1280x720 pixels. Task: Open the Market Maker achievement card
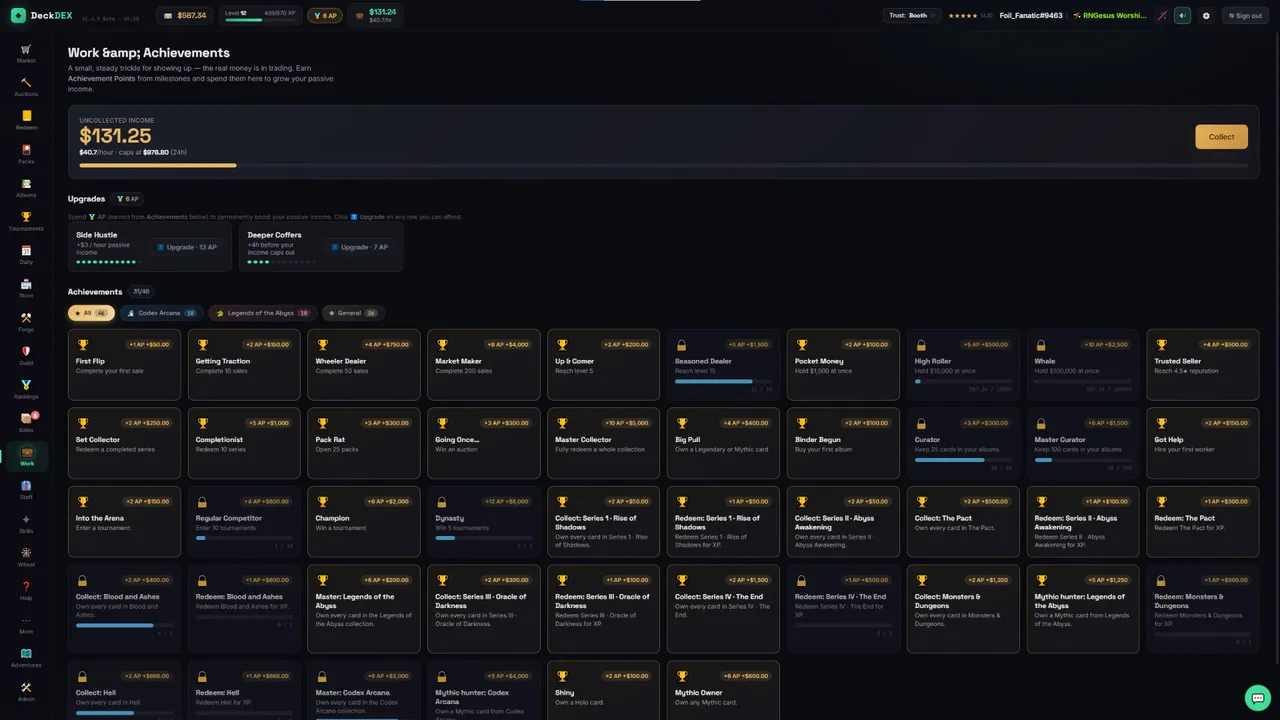484,364
